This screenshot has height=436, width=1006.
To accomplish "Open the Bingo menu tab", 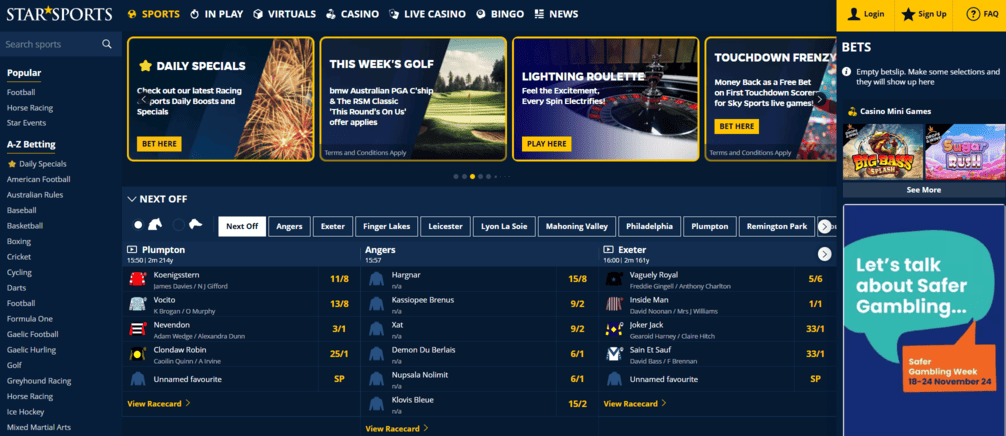I will pyautogui.click(x=500, y=14).
